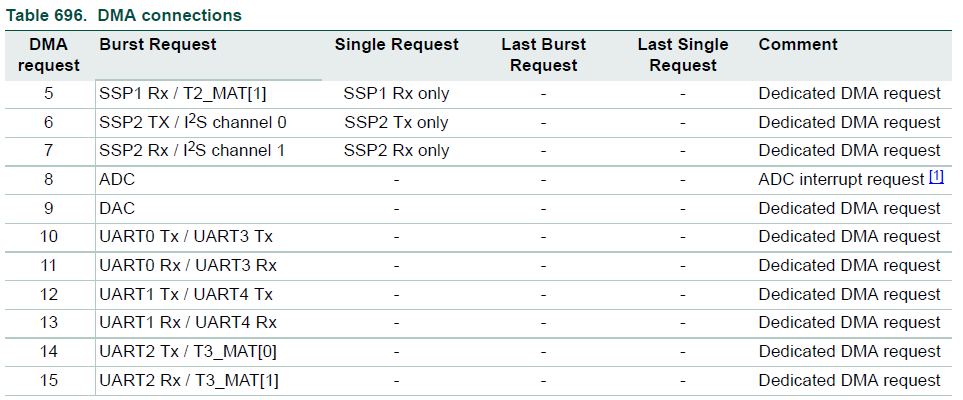
Task: Open the footnote [1] link
Action: (936, 178)
